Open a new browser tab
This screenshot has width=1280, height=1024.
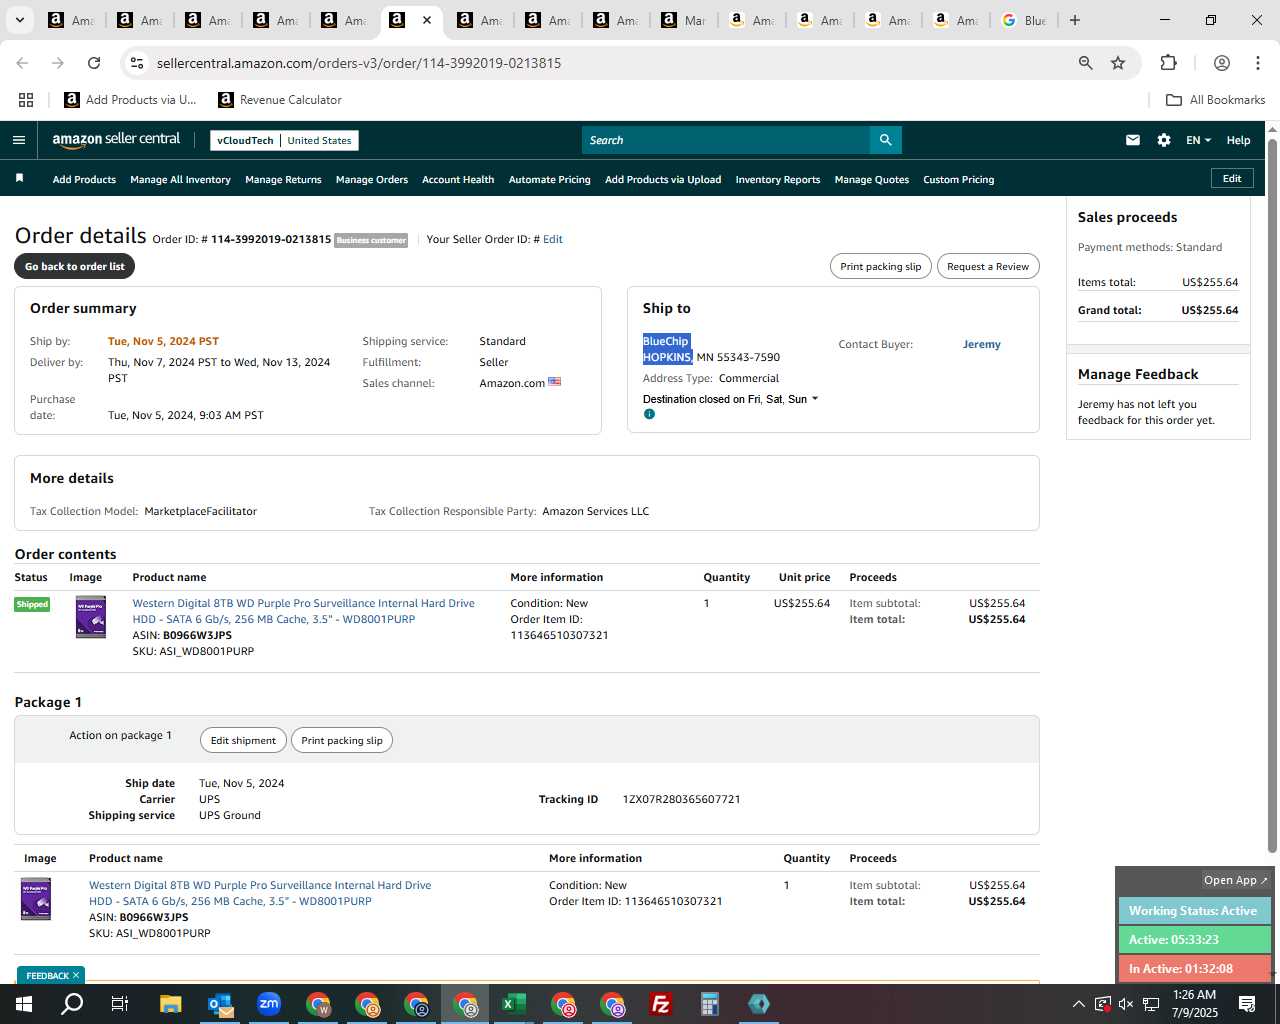[x=1075, y=20]
